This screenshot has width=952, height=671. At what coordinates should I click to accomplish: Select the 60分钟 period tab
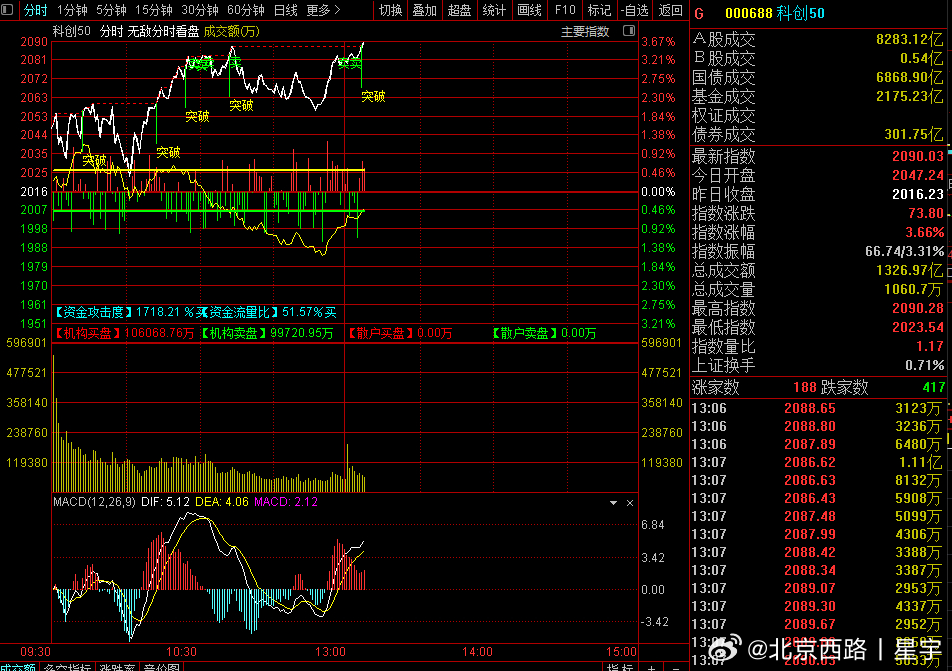(x=246, y=10)
